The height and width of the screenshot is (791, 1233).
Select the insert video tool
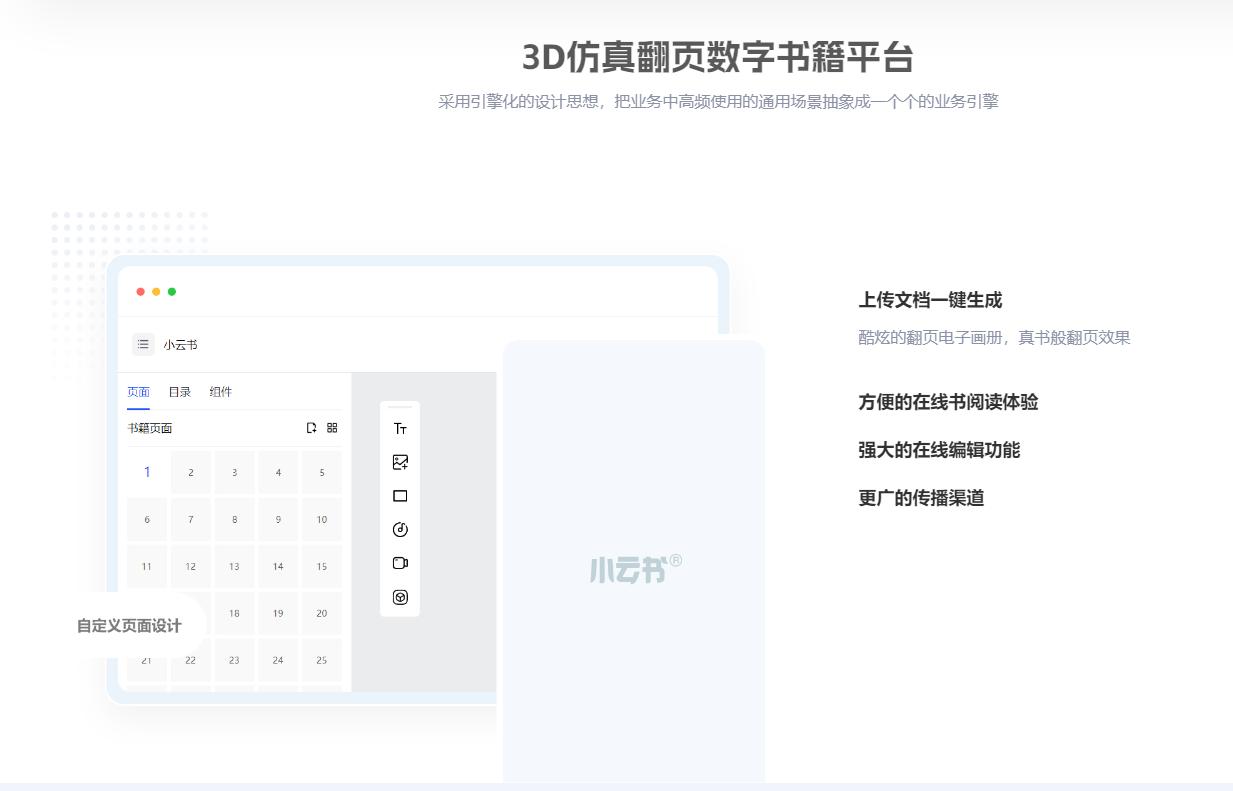click(400, 564)
